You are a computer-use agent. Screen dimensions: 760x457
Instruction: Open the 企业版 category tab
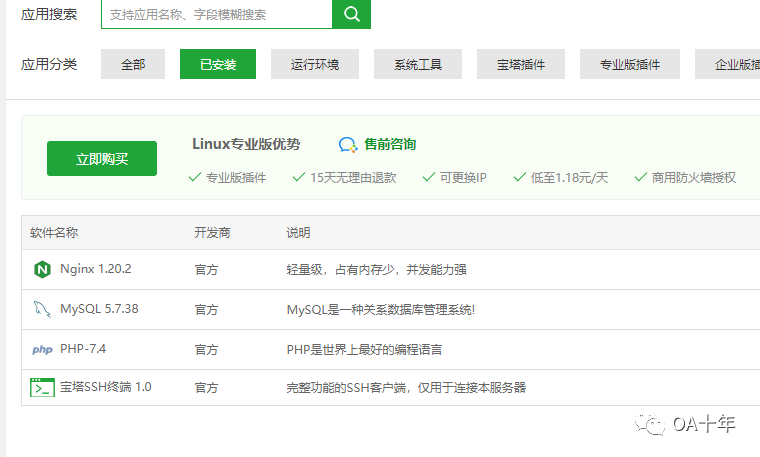coord(728,64)
